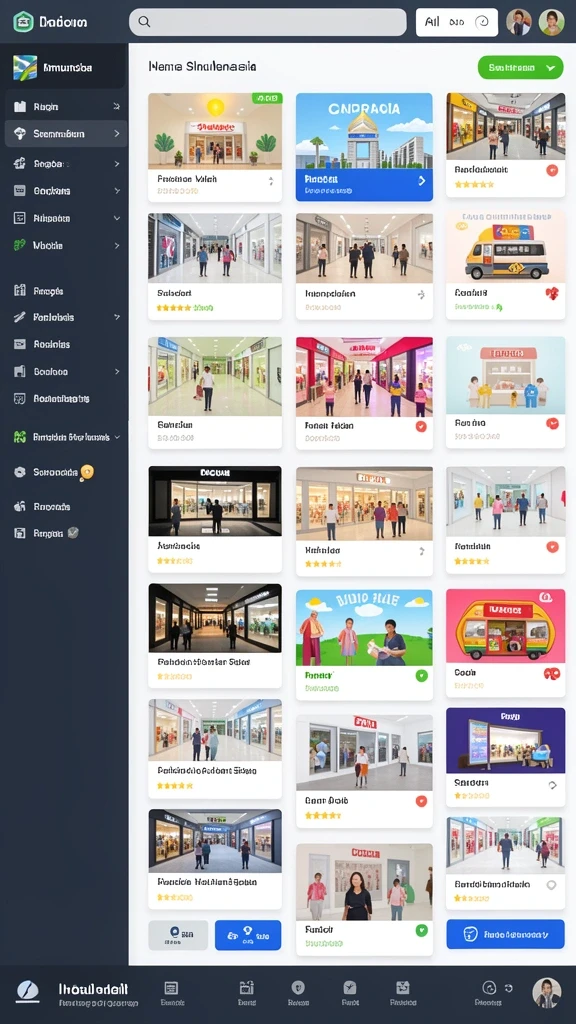Click the shield icon in bottom bar
The width and height of the screenshot is (576, 1024).
298,987
